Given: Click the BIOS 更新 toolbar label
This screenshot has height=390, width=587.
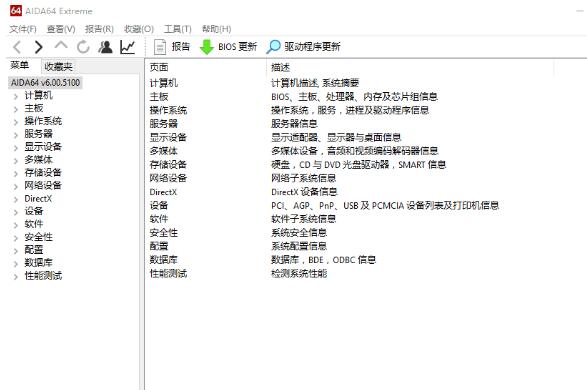Looking at the screenshot, I should click(237, 47).
